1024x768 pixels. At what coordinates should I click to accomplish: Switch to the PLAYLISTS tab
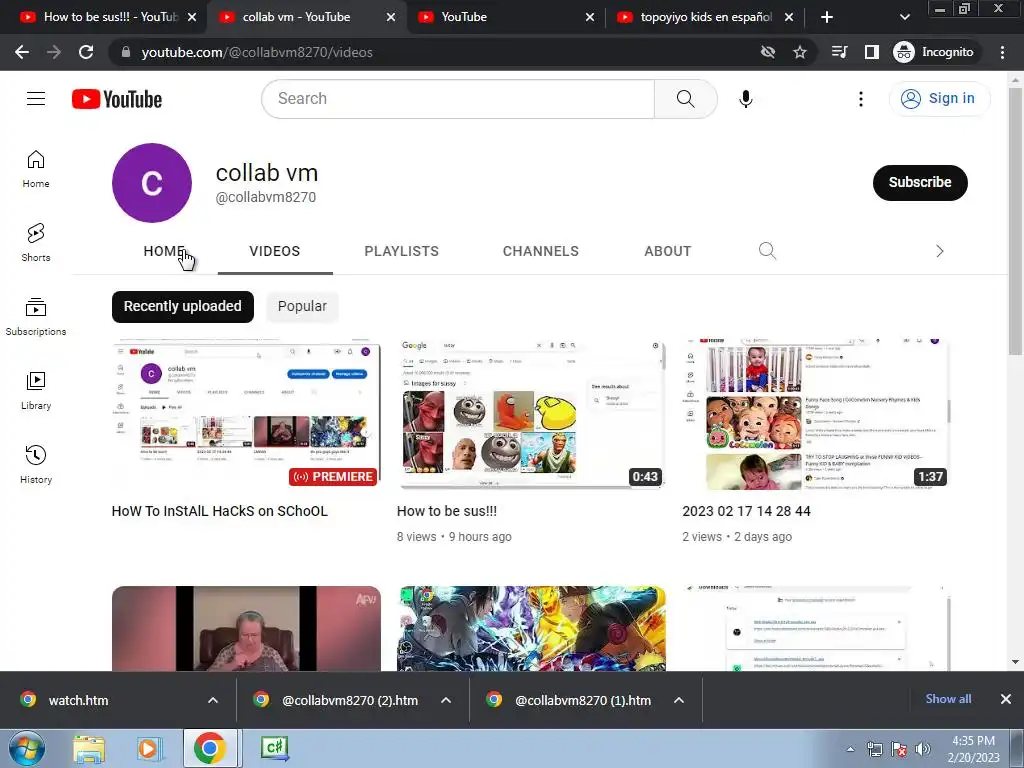click(402, 251)
